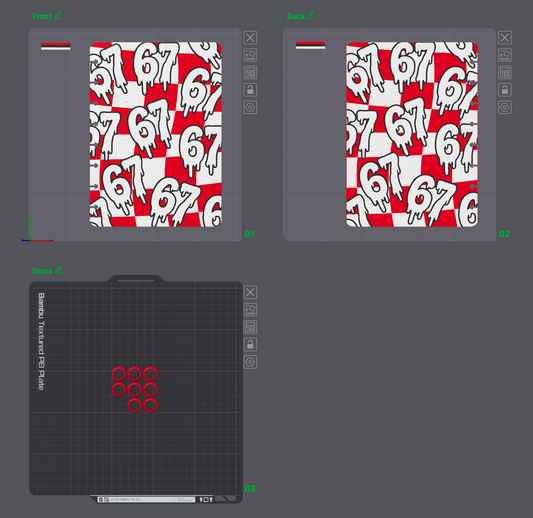
Task: Remove the Front plate with its X icon
Action: pos(250,37)
